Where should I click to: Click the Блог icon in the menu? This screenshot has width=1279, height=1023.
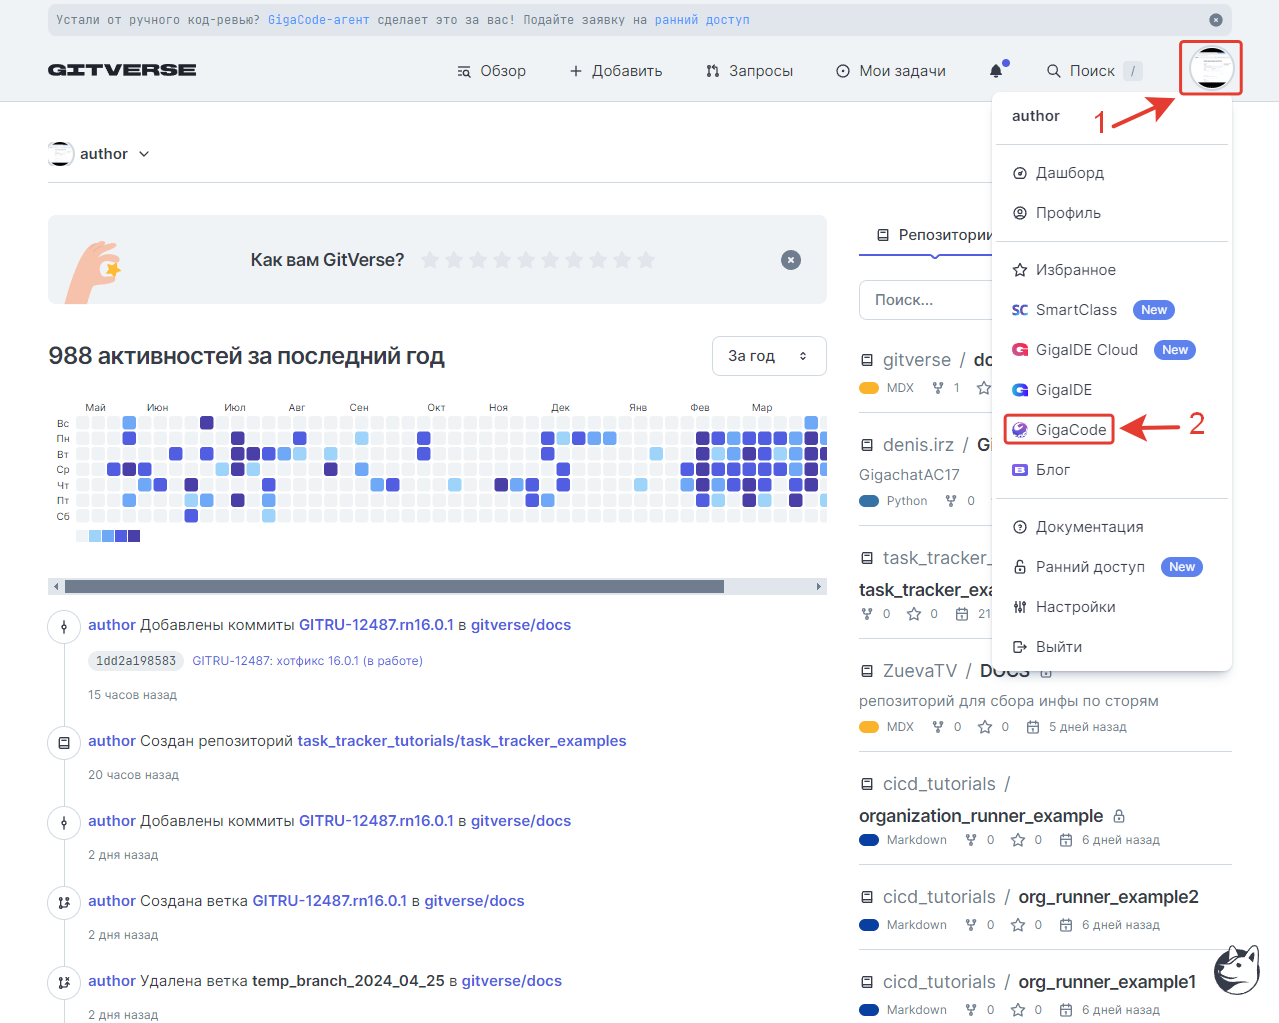tap(1020, 470)
